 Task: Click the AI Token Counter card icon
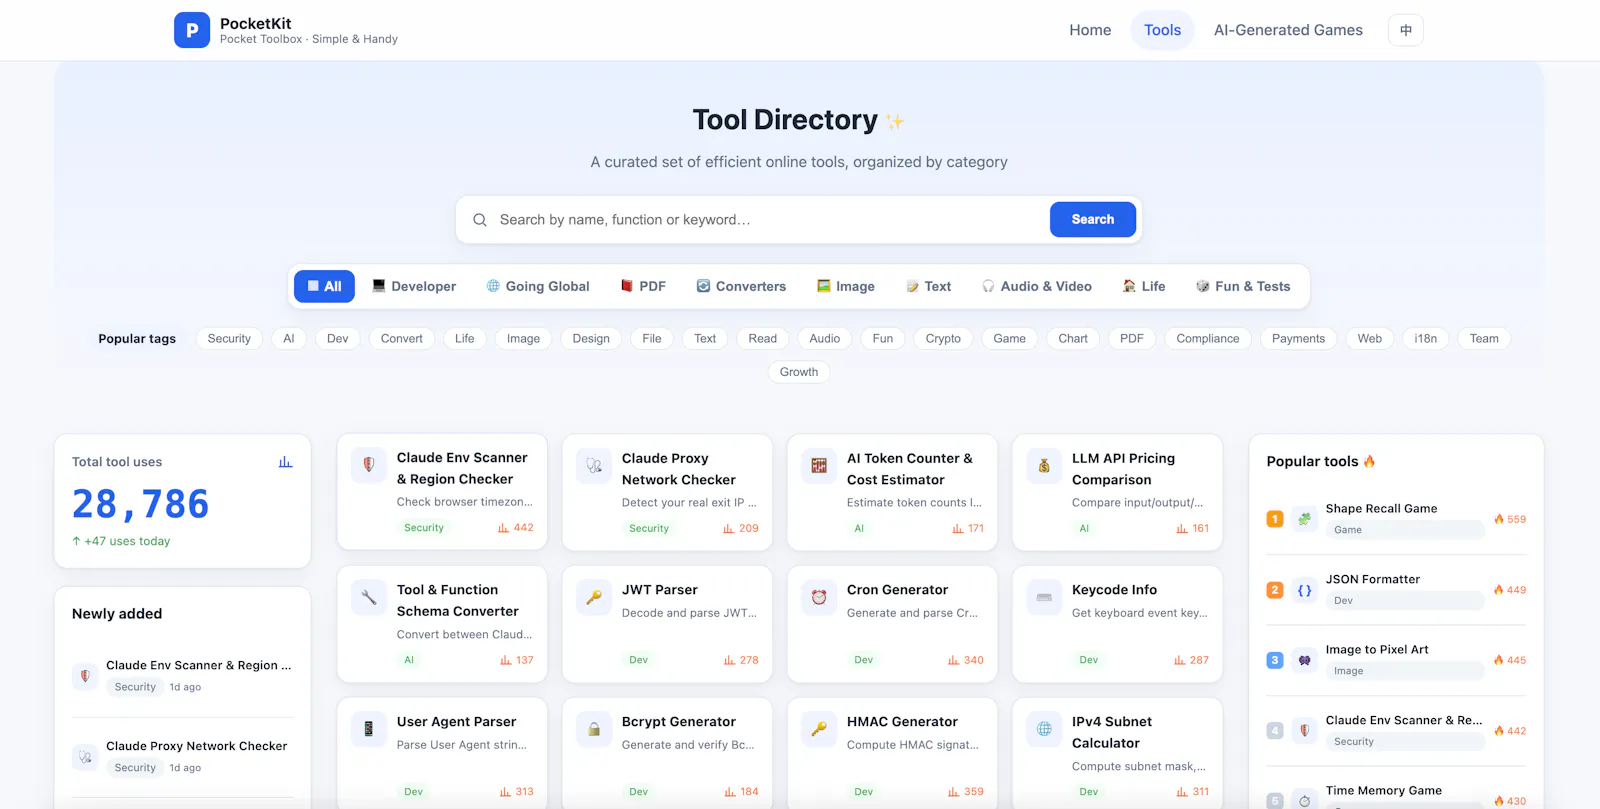tap(819, 466)
